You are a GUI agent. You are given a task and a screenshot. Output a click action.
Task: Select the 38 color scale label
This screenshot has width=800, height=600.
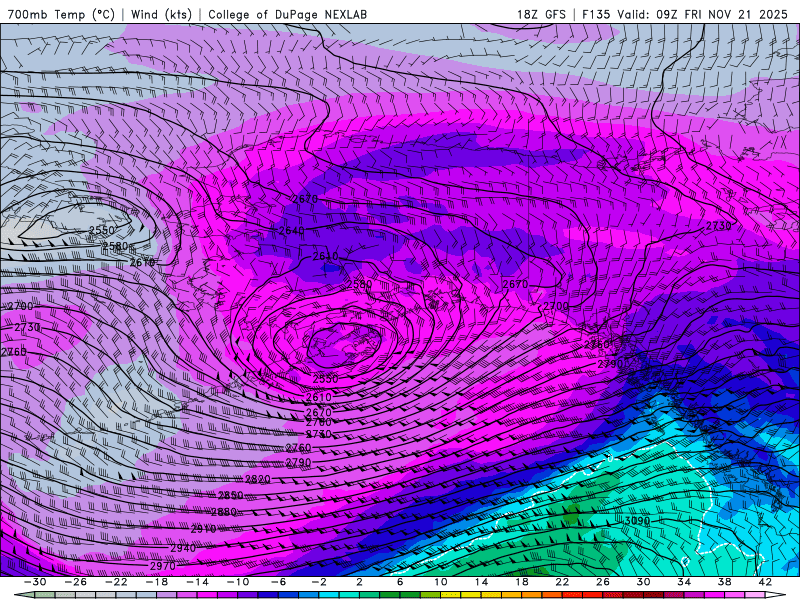tap(724, 582)
